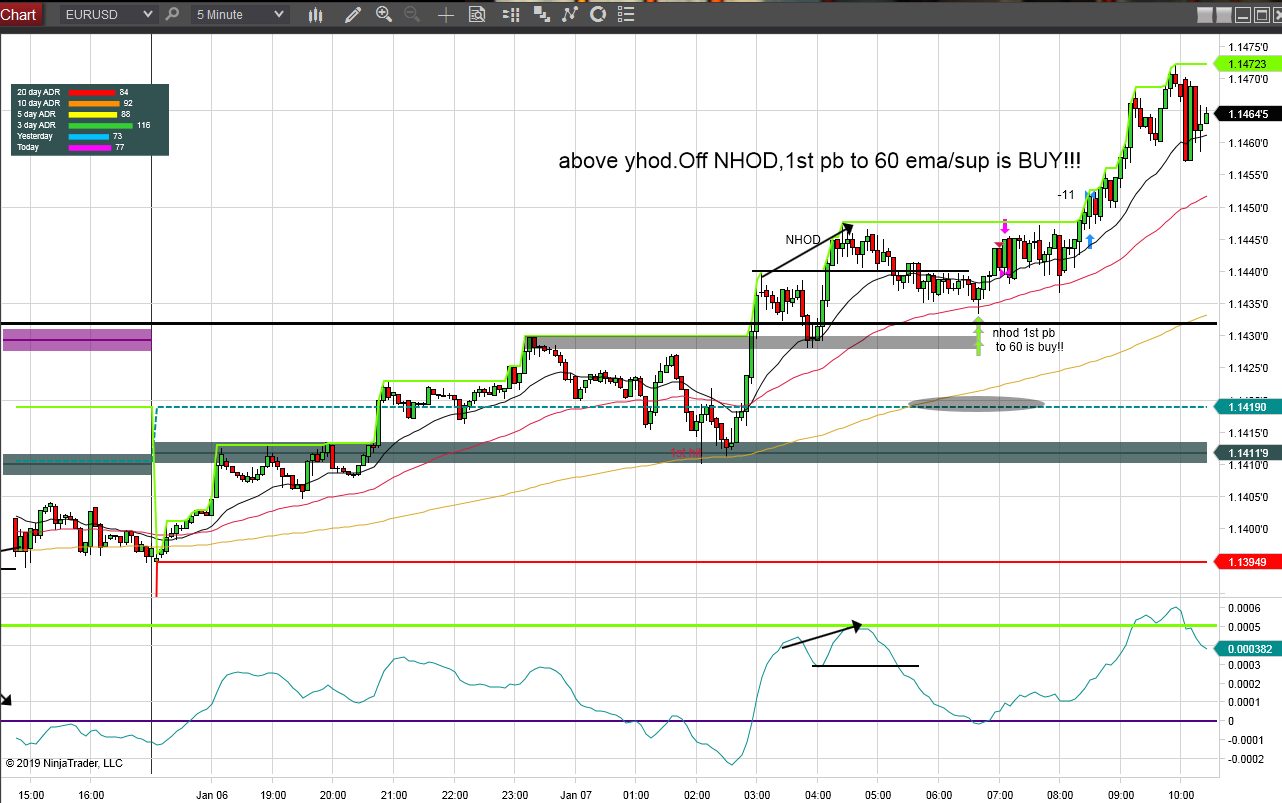
Task: Click the Jan 06 date label
Action: tap(211, 795)
